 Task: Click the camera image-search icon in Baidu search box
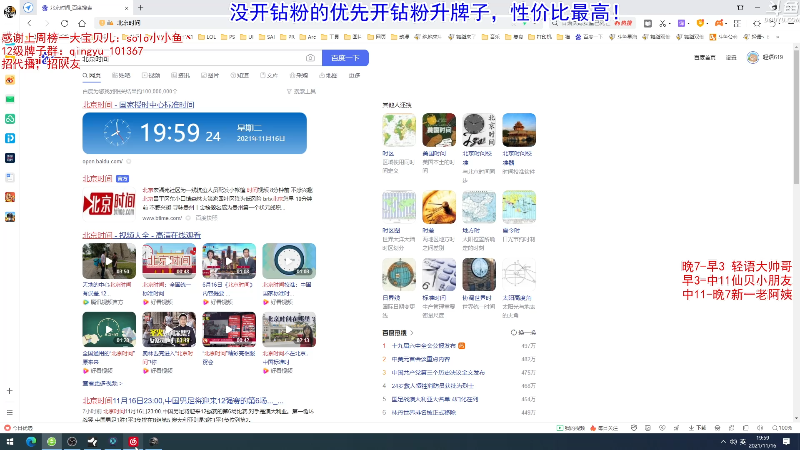tap(310, 58)
